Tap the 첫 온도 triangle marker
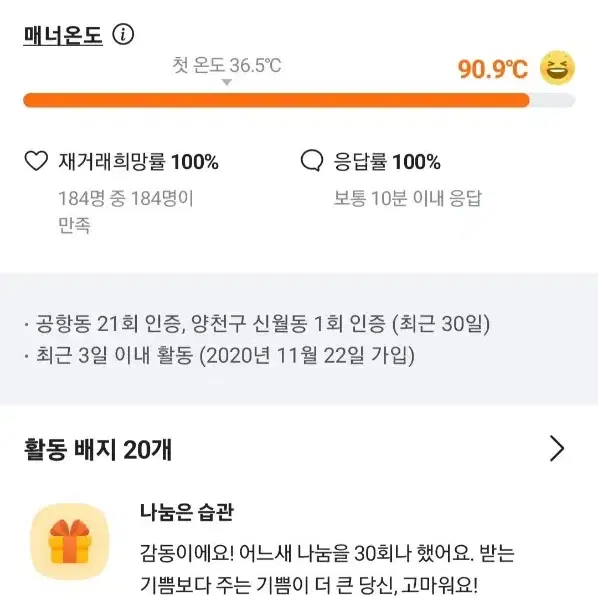Screen dimensions: 598x598 click(x=227, y=82)
